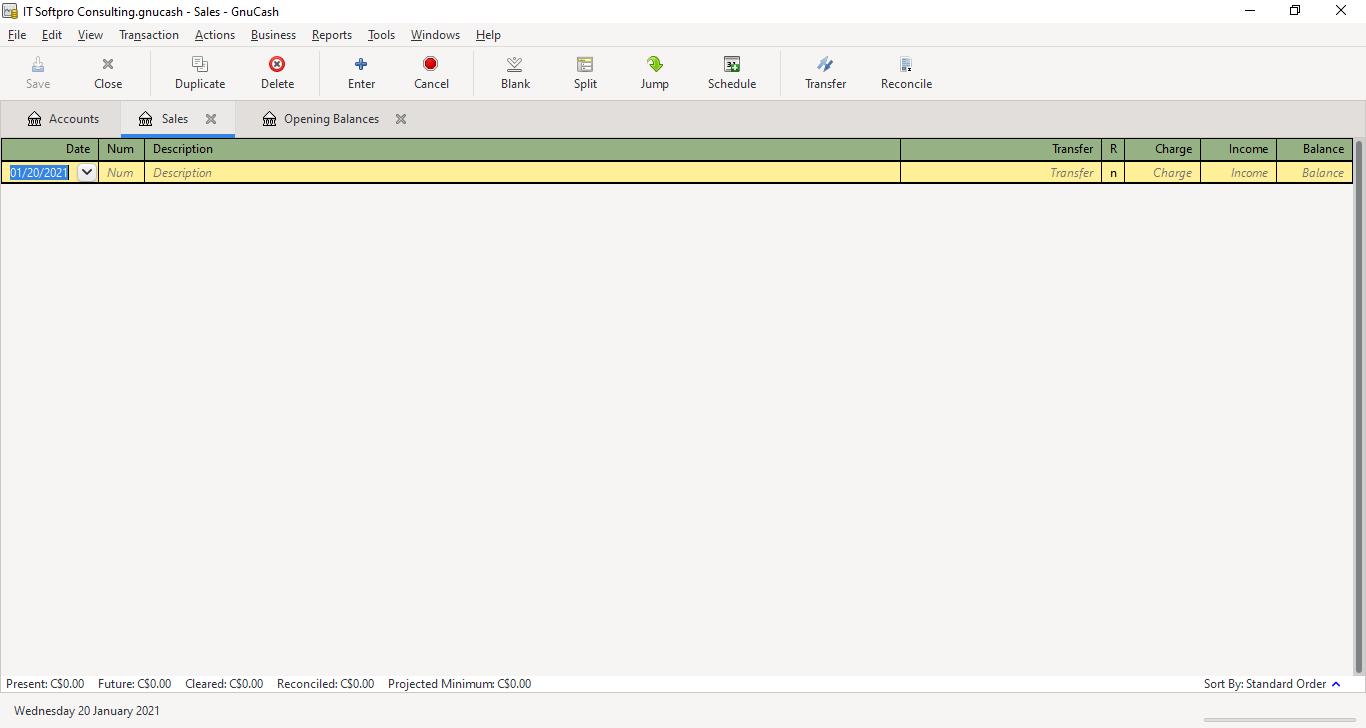
Task: Record the transaction with Enter
Action: point(361,72)
